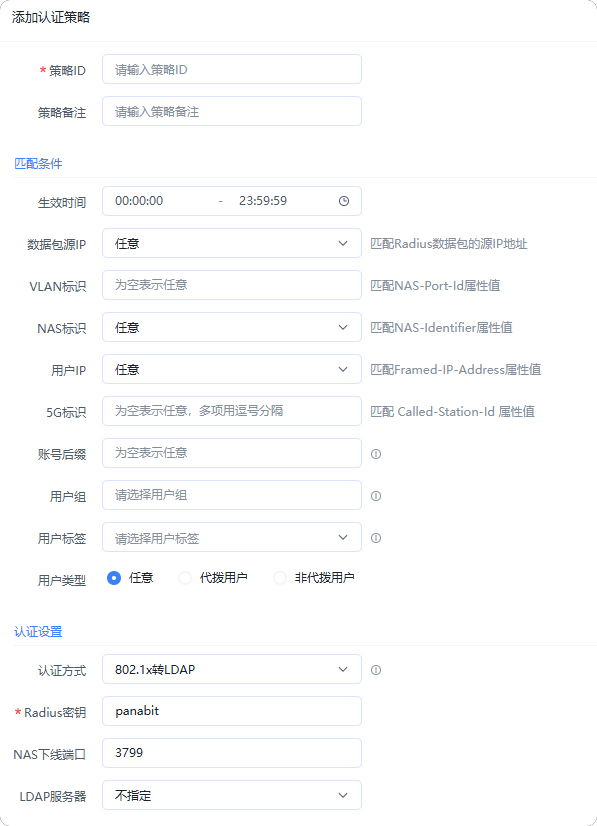597x826 pixels.
Task: Click the 生效时间 field label
Action: coord(62,203)
